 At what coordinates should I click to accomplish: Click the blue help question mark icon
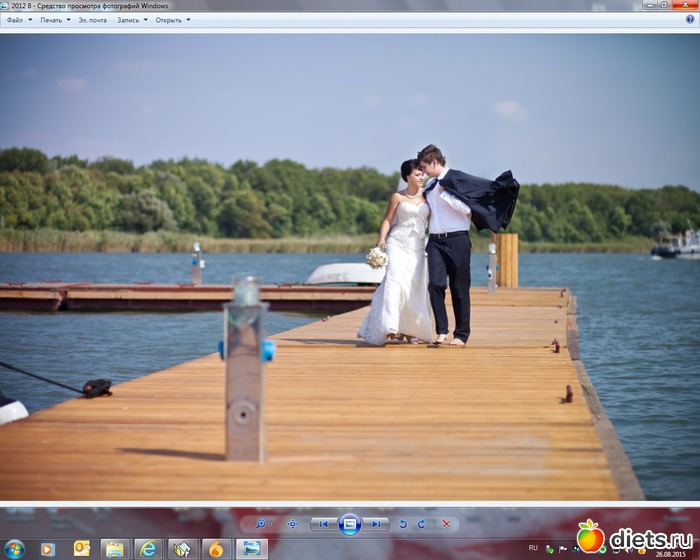click(690, 19)
